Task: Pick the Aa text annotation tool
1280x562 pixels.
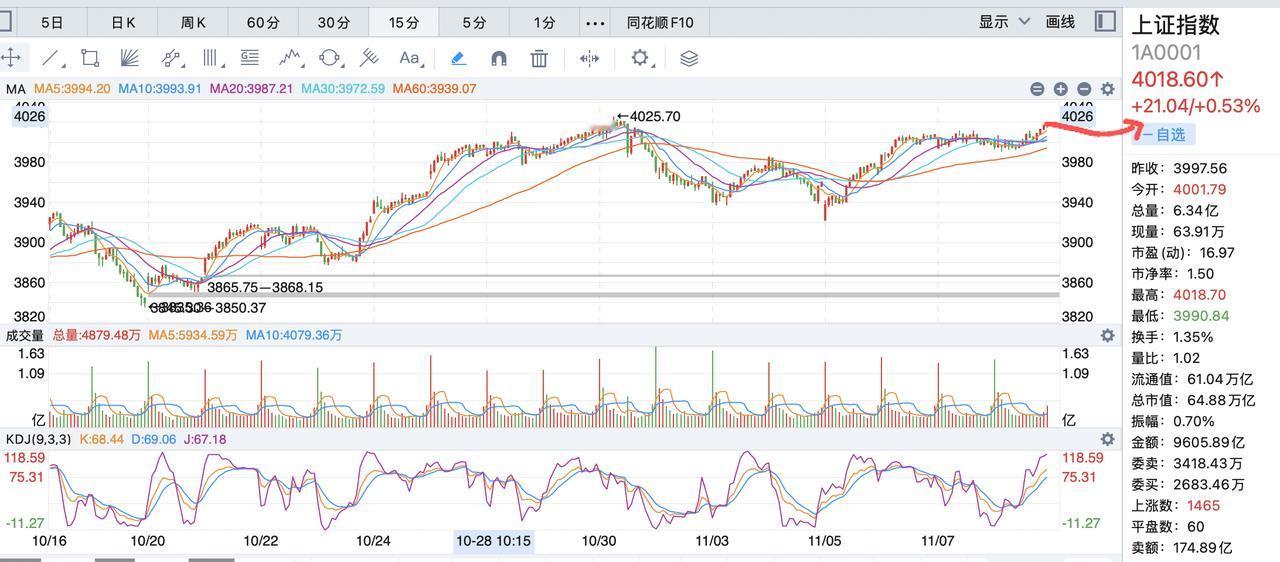Action: click(x=409, y=58)
